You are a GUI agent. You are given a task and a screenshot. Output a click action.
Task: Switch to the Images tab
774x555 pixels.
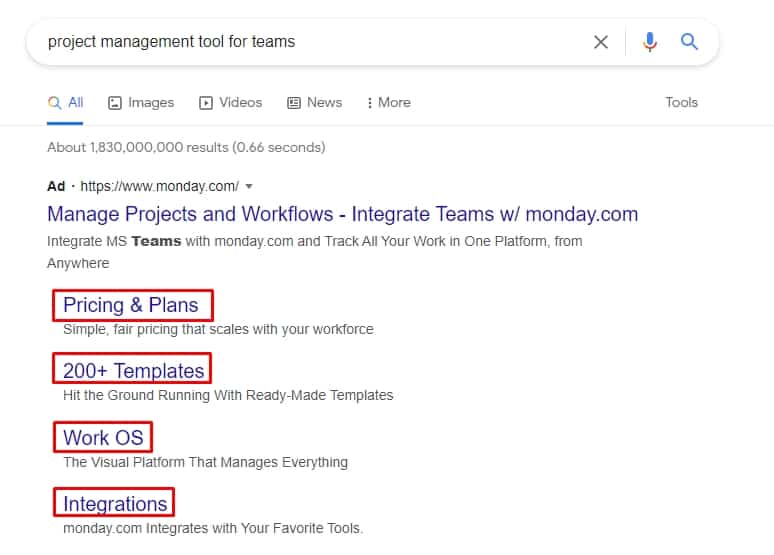coord(141,102)
